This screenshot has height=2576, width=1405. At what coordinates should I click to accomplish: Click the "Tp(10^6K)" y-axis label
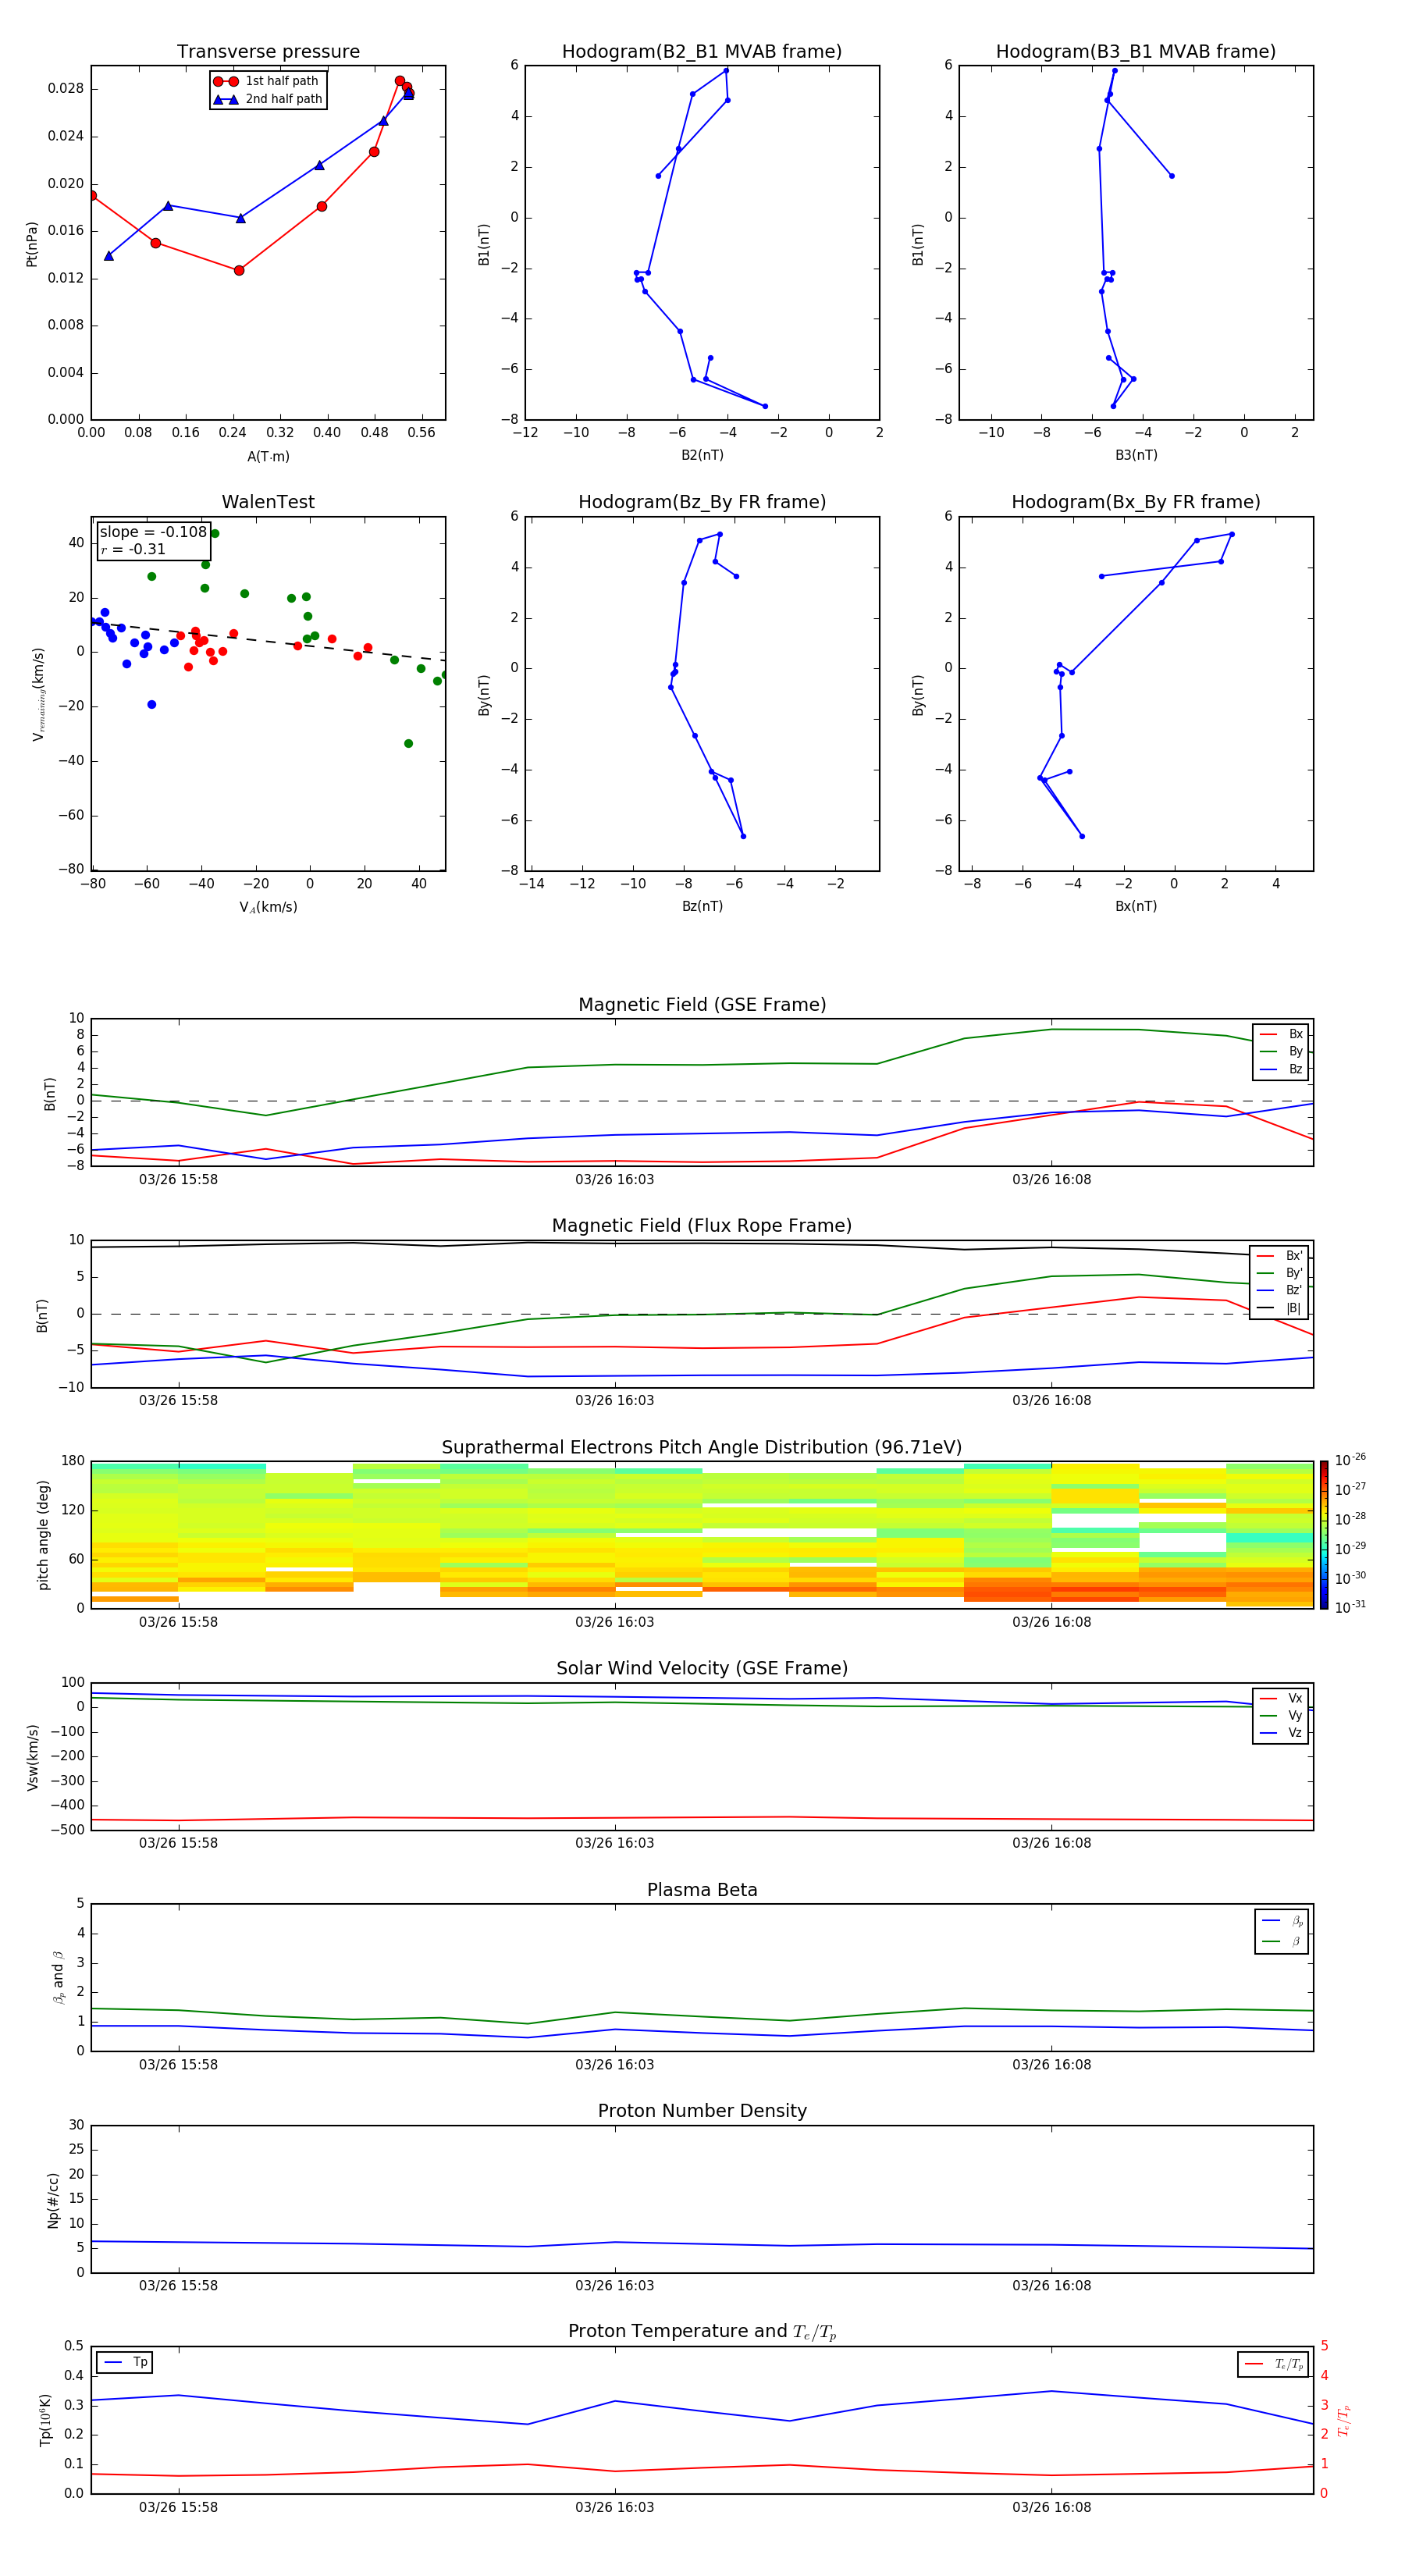45,2420
